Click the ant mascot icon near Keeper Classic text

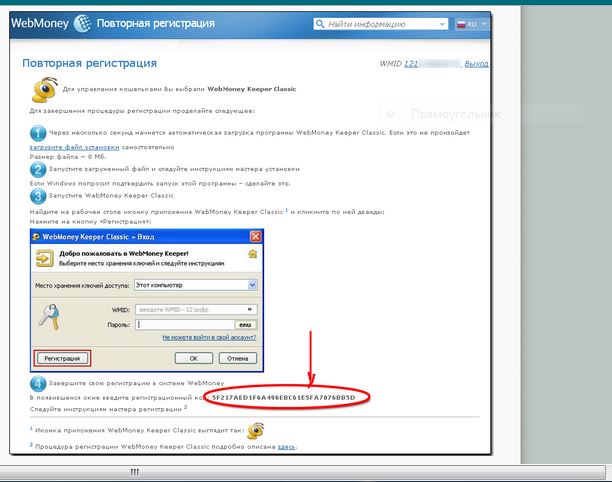[x=44, y=89]
